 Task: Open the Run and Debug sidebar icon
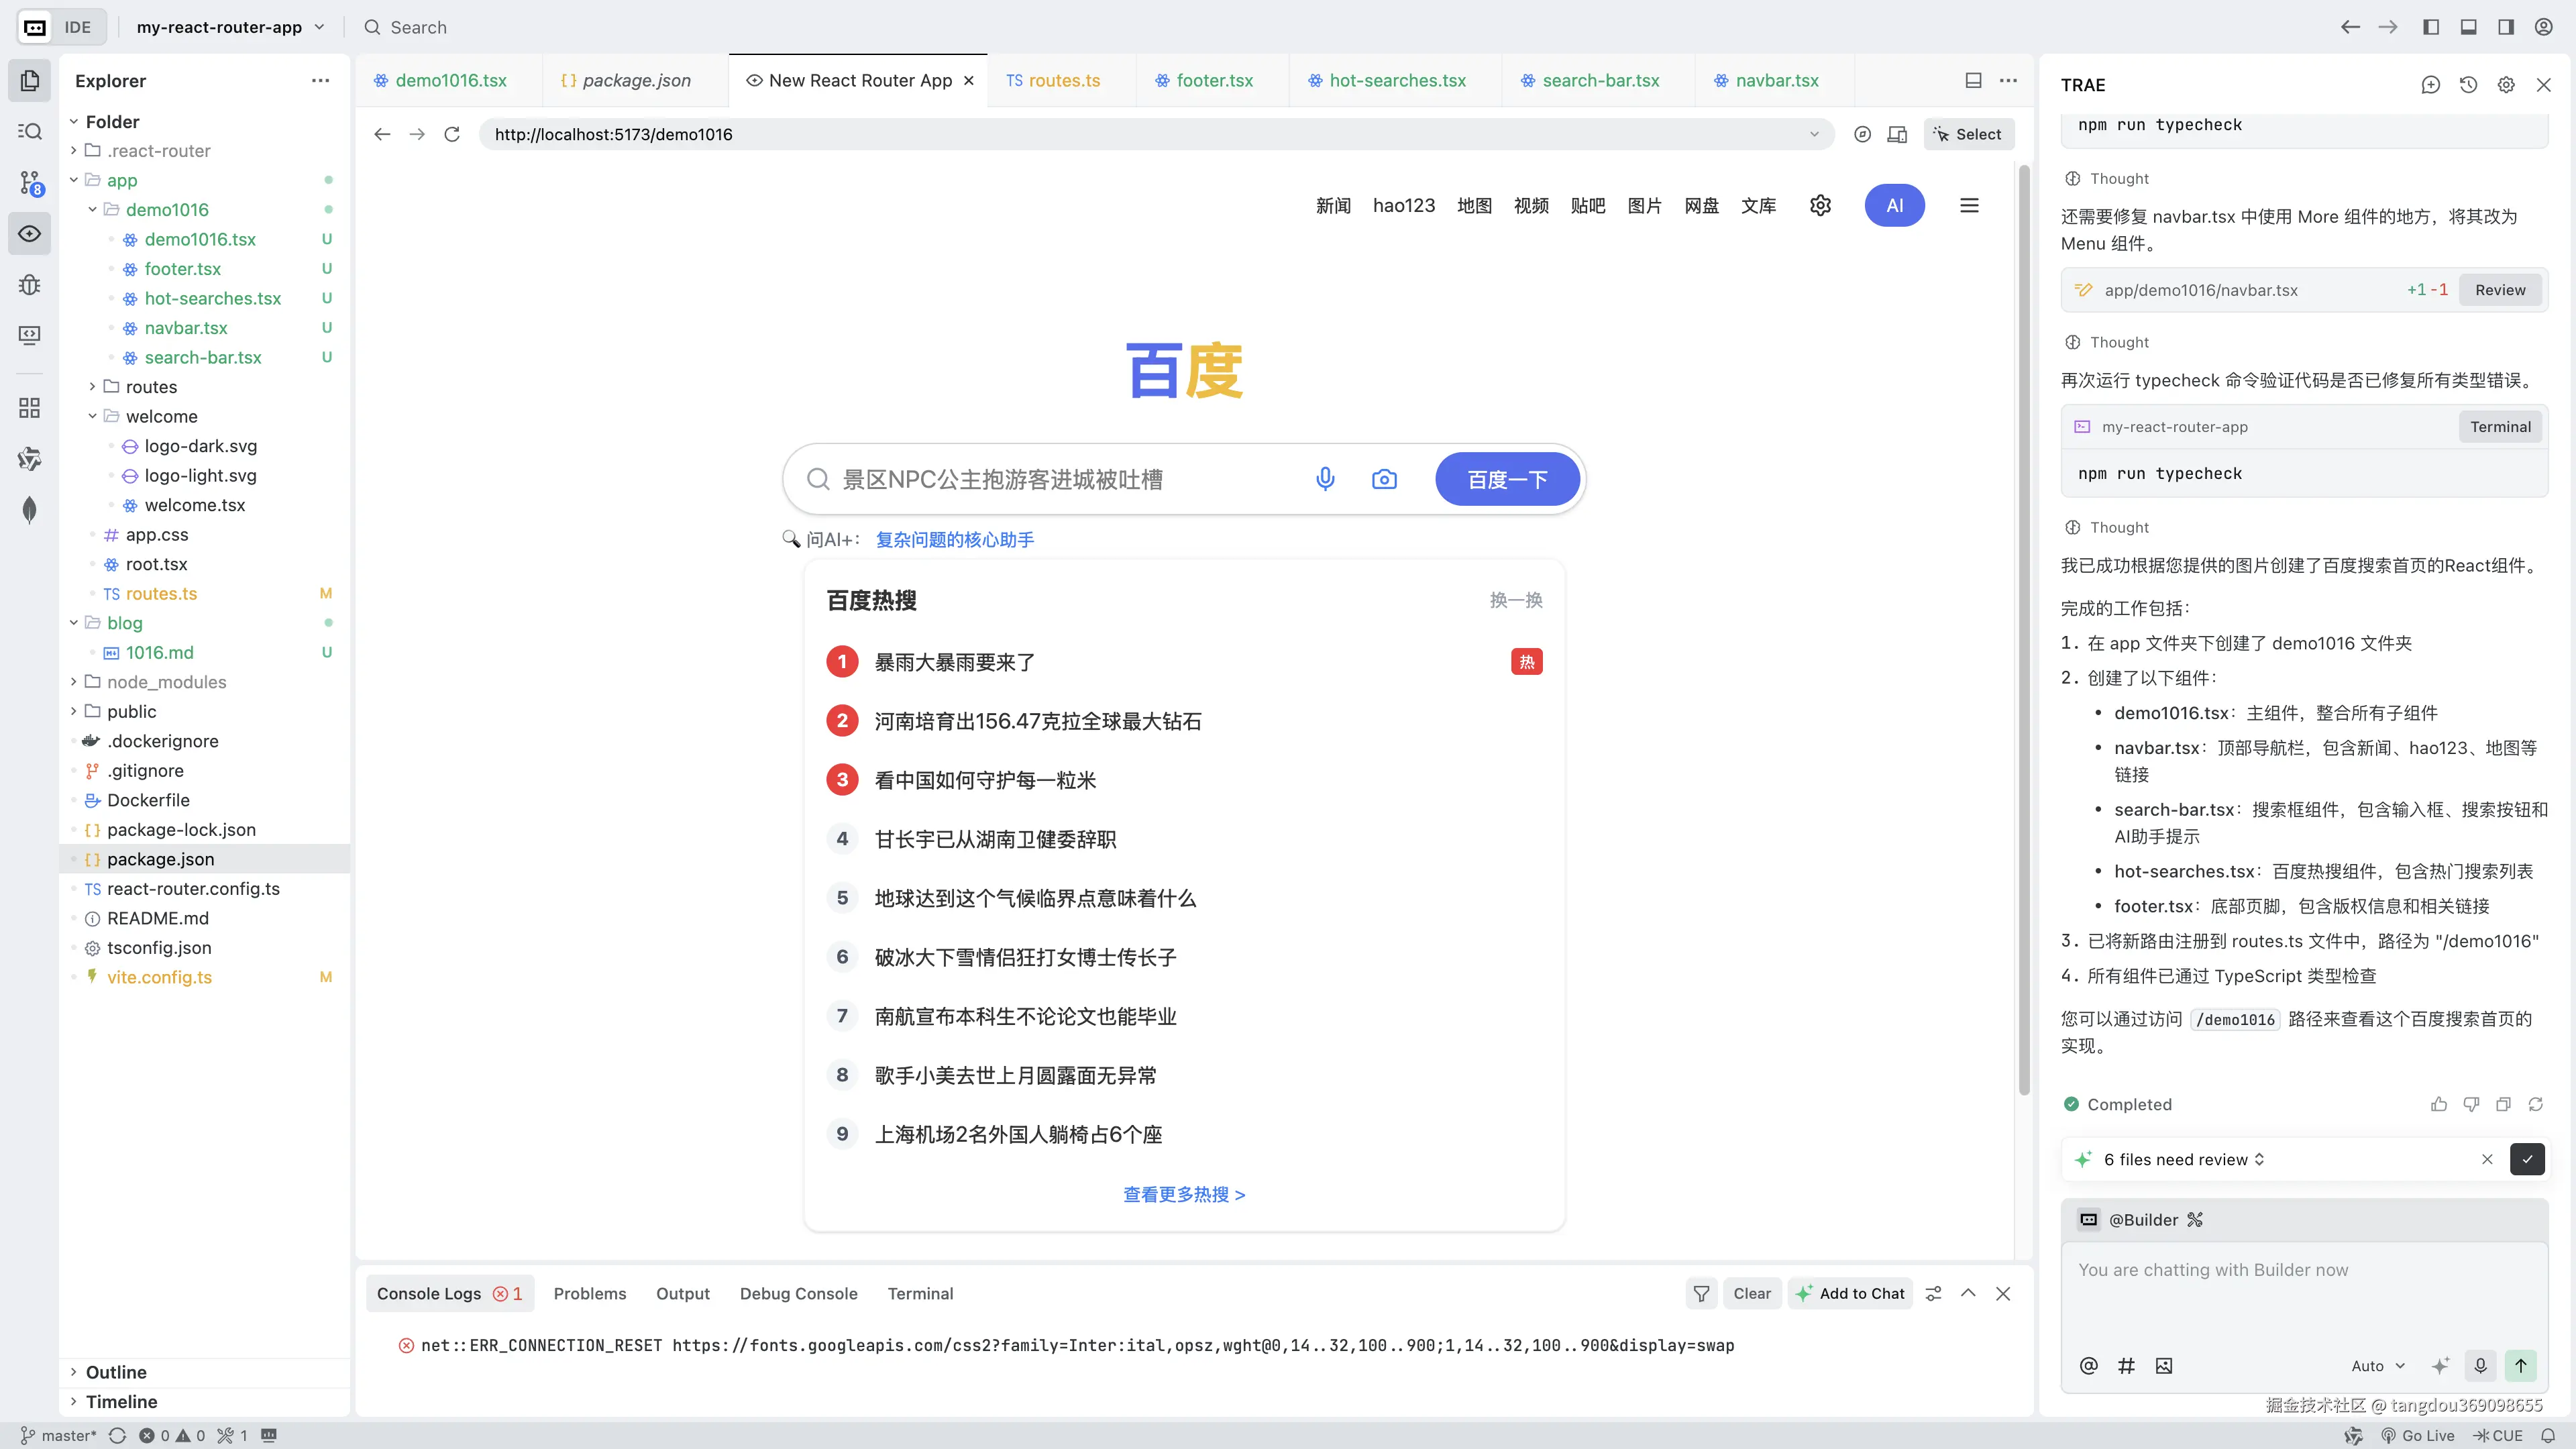[30, 285]
